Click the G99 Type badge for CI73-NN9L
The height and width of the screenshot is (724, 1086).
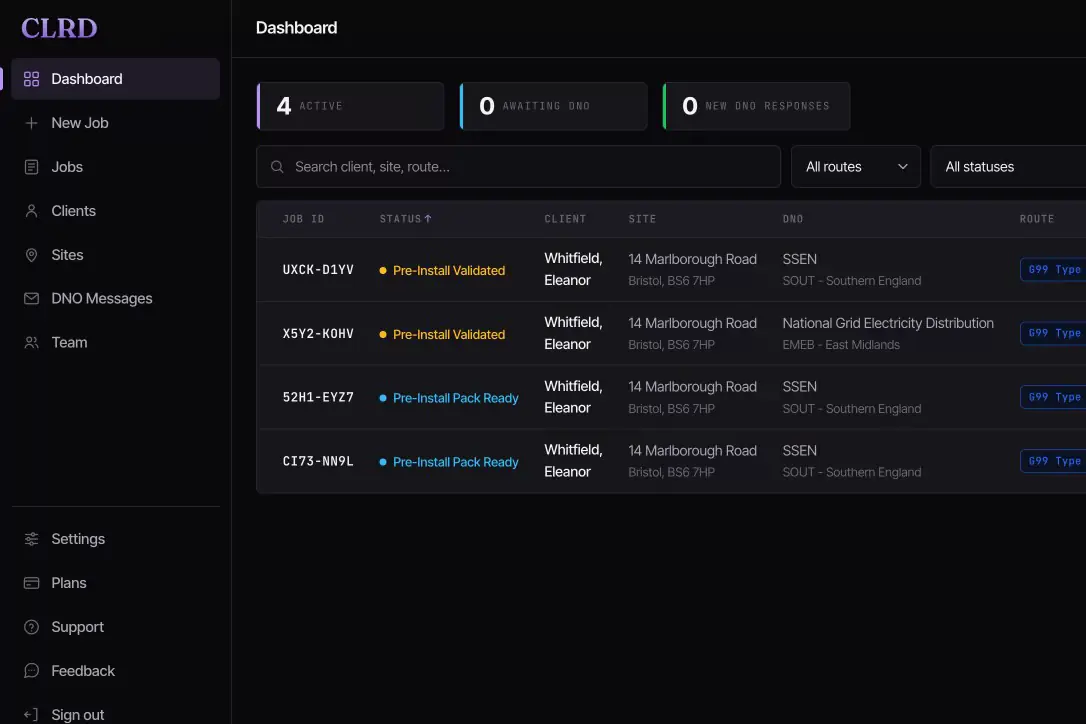1053,461
